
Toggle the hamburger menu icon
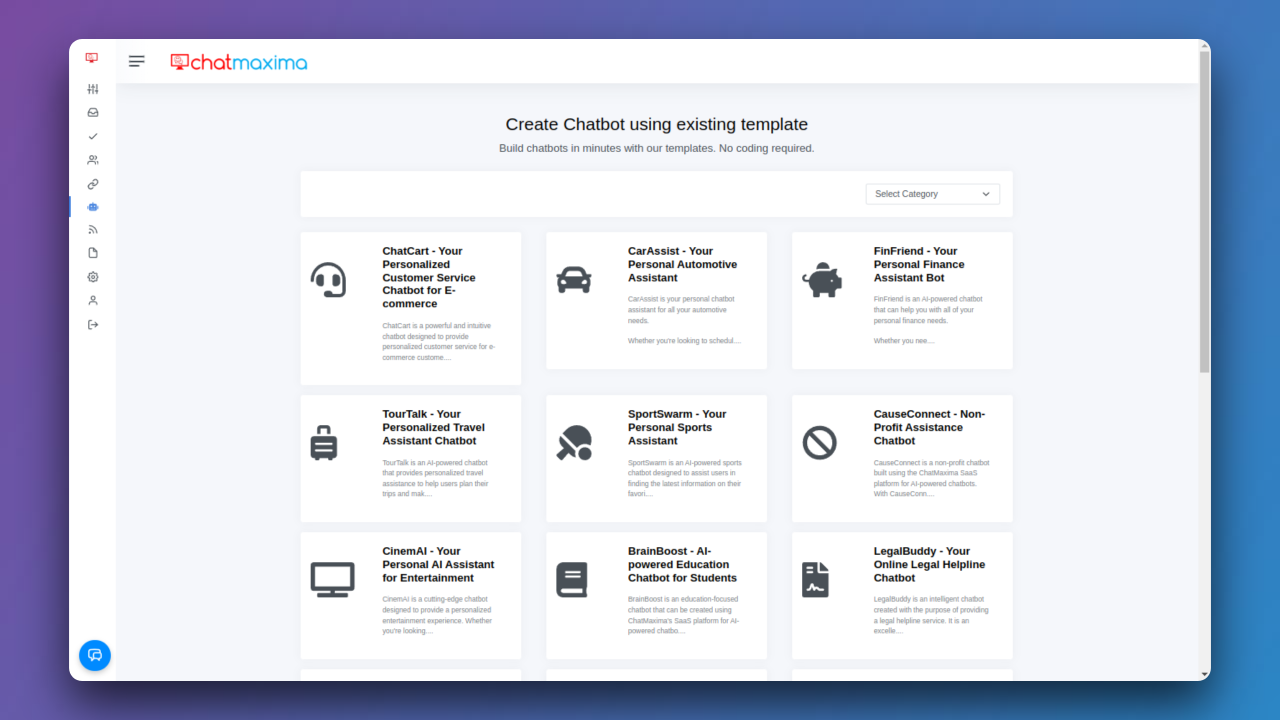point(137,61)
